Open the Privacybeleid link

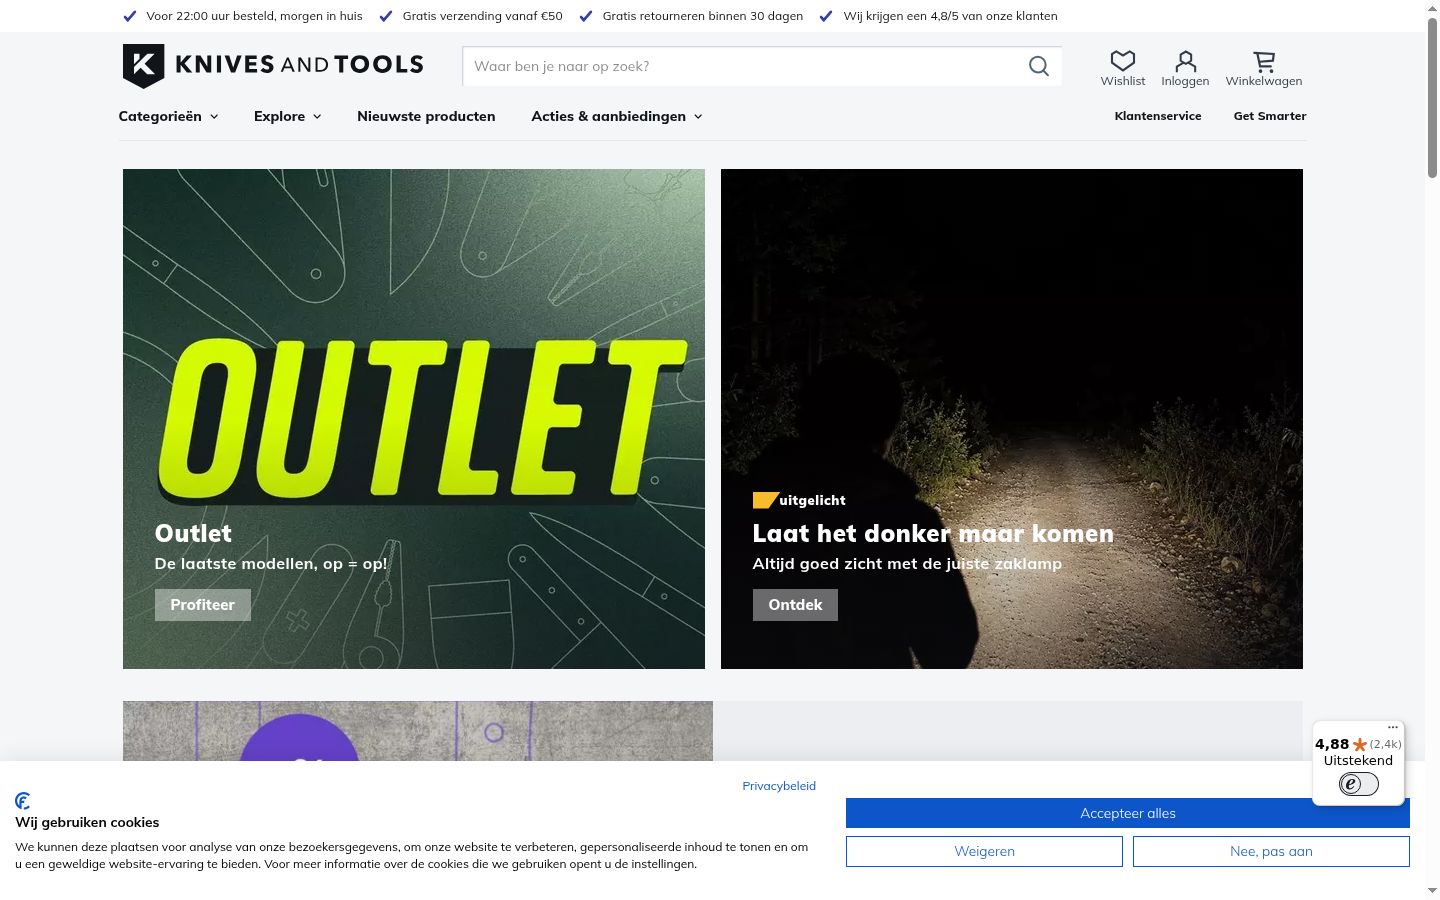pyautogui.click(x=779, y=786)
